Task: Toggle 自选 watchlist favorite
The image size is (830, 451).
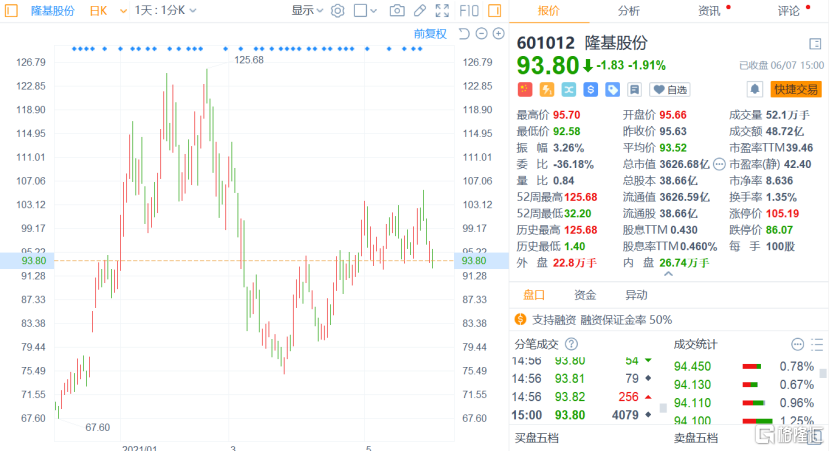Action: pyautogui.click(x=671, y=89)
